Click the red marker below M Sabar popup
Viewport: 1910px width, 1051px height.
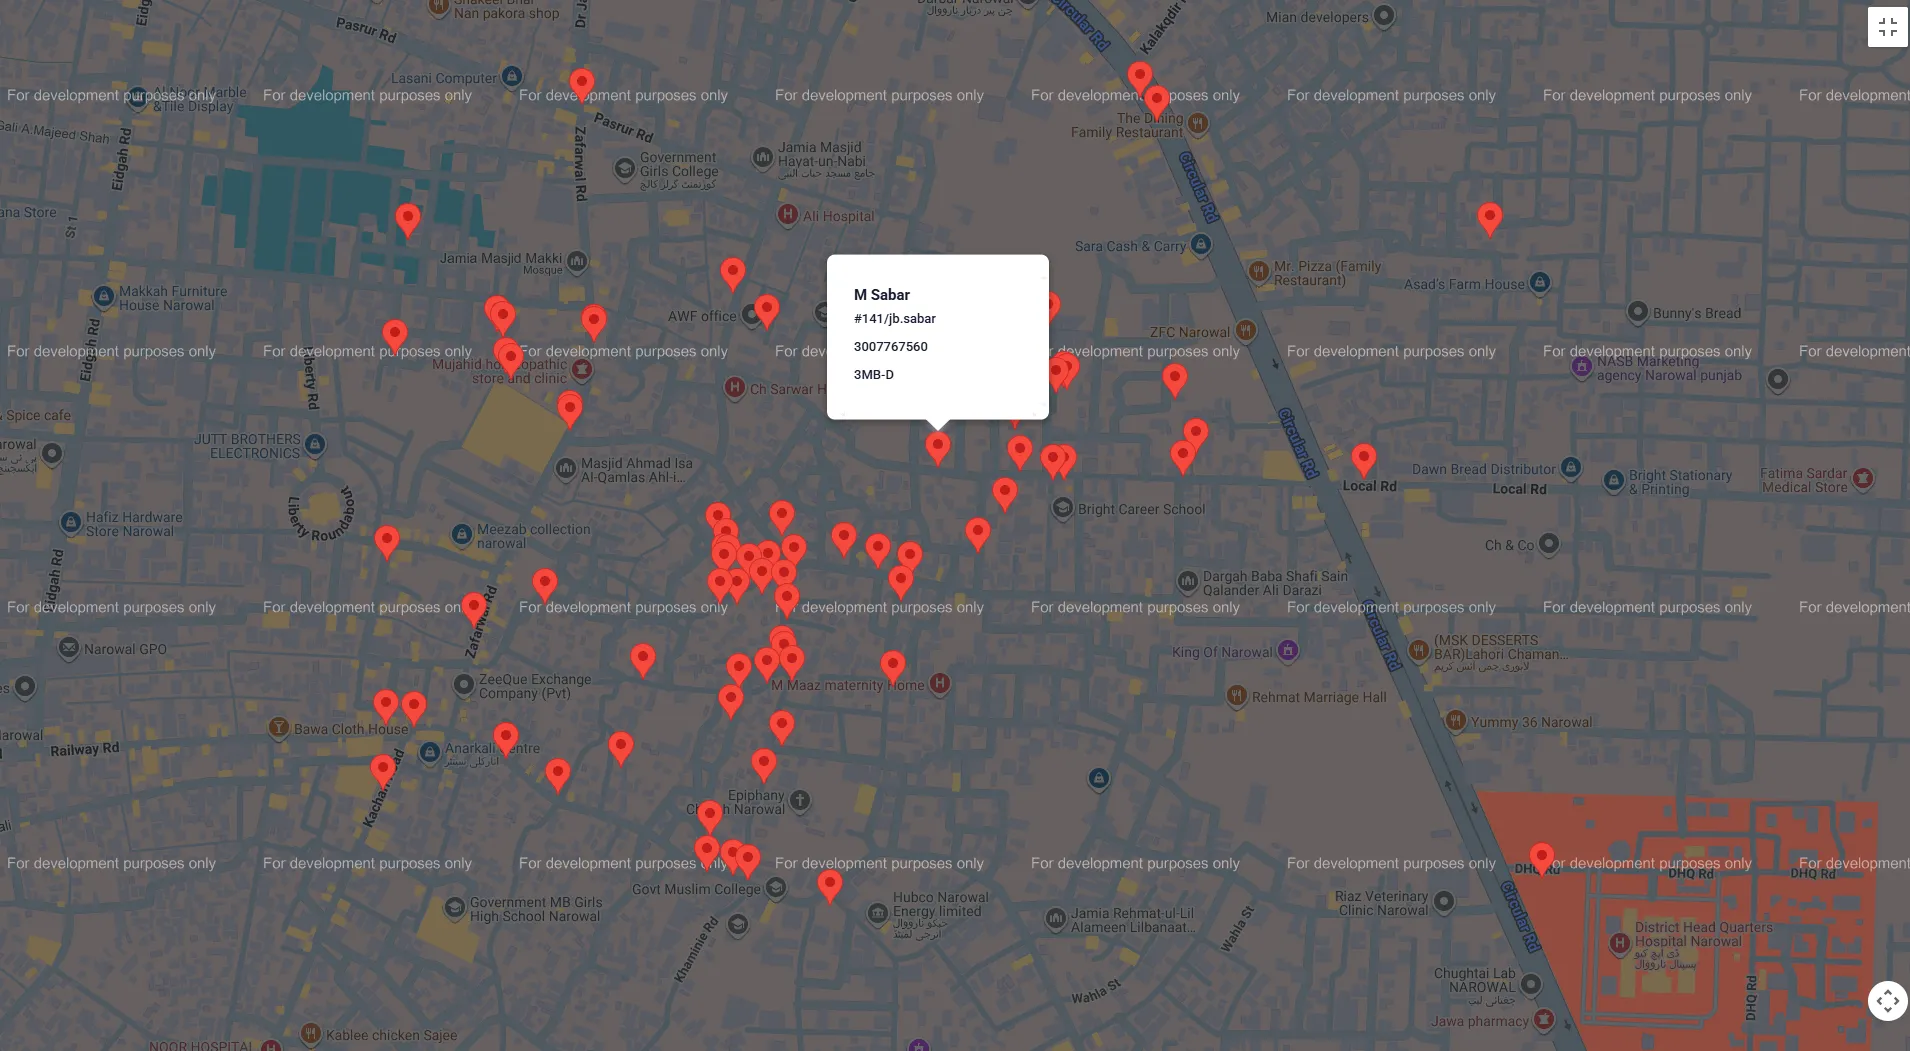point(938,448)
